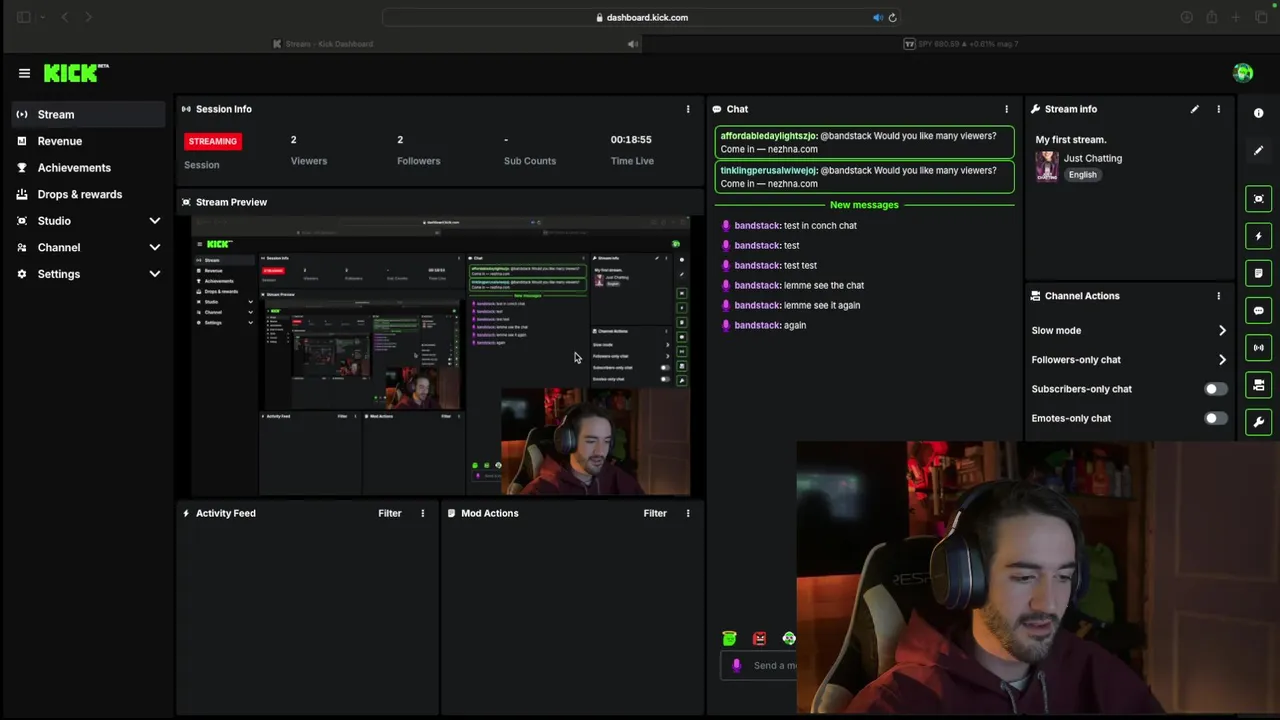Pick the red emote above message box

760,638
